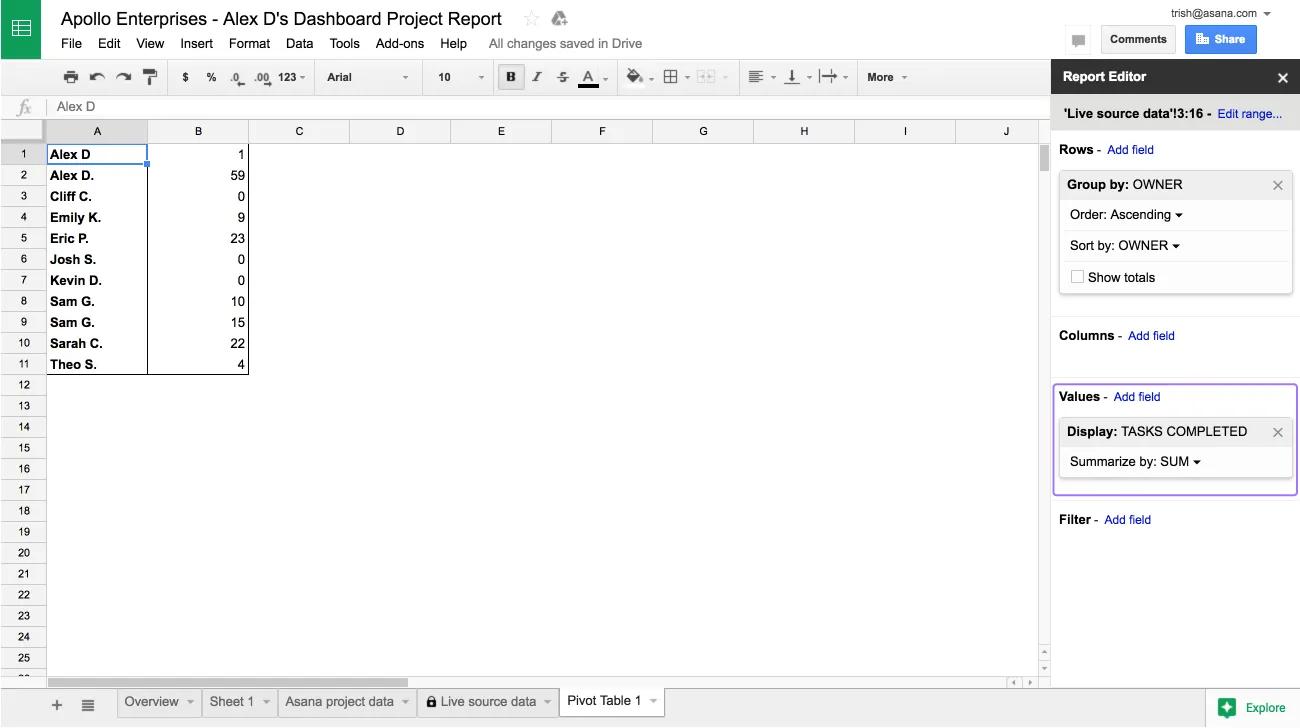The width and height of the screenshot is (1300, 728).
Task: Click the Edit range link
Action: pos(1248,114)
